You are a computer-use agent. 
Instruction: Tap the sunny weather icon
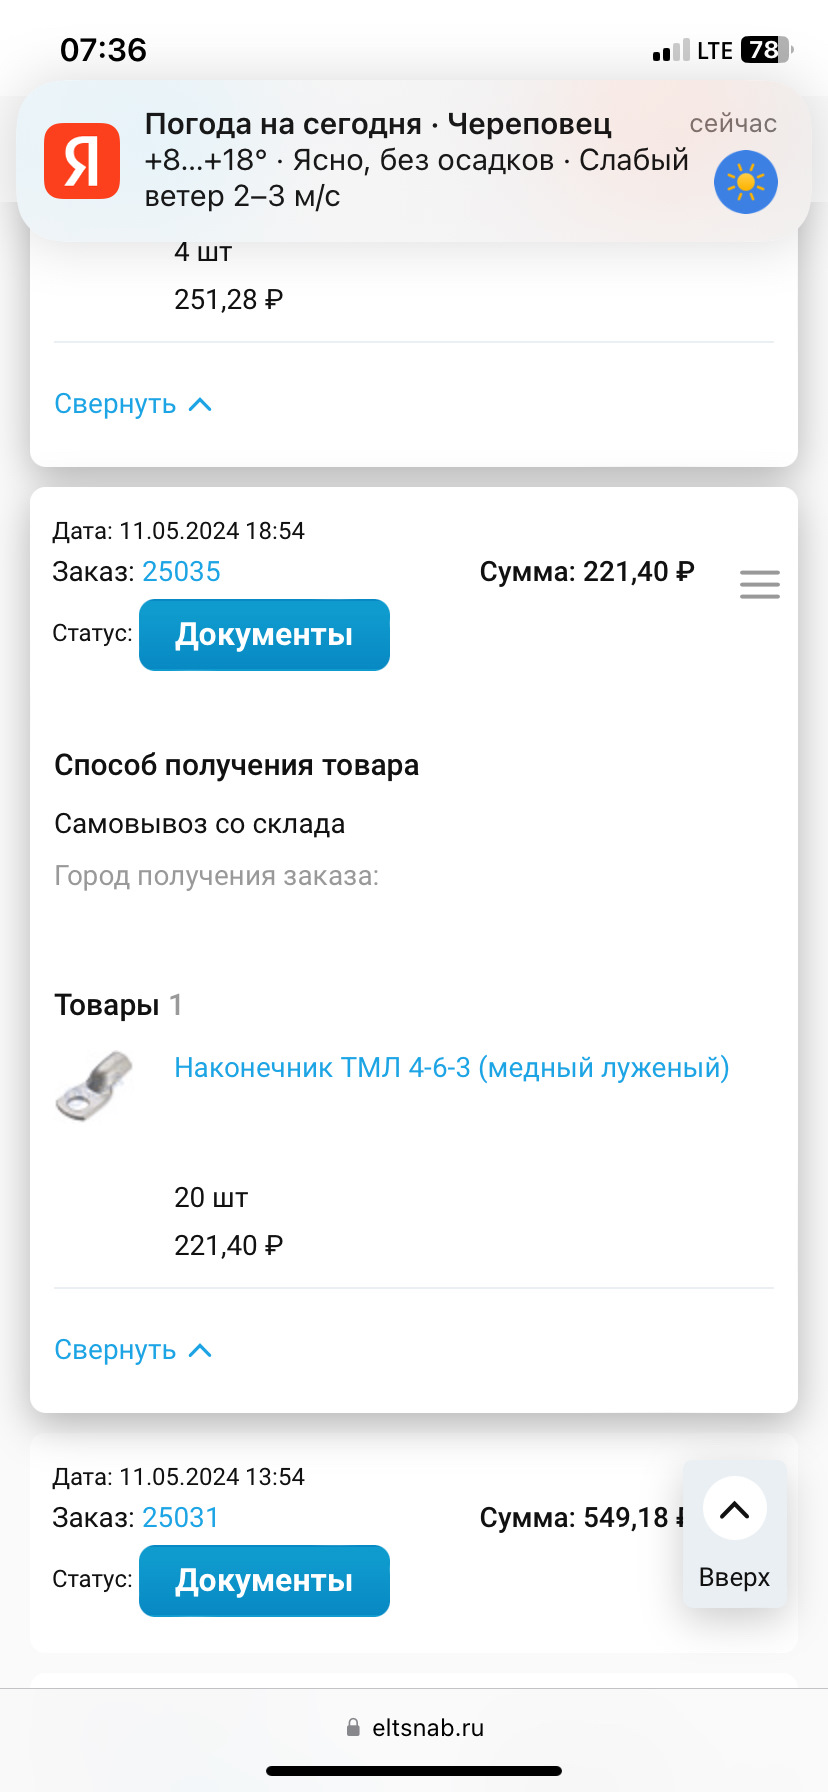[744, 182]
